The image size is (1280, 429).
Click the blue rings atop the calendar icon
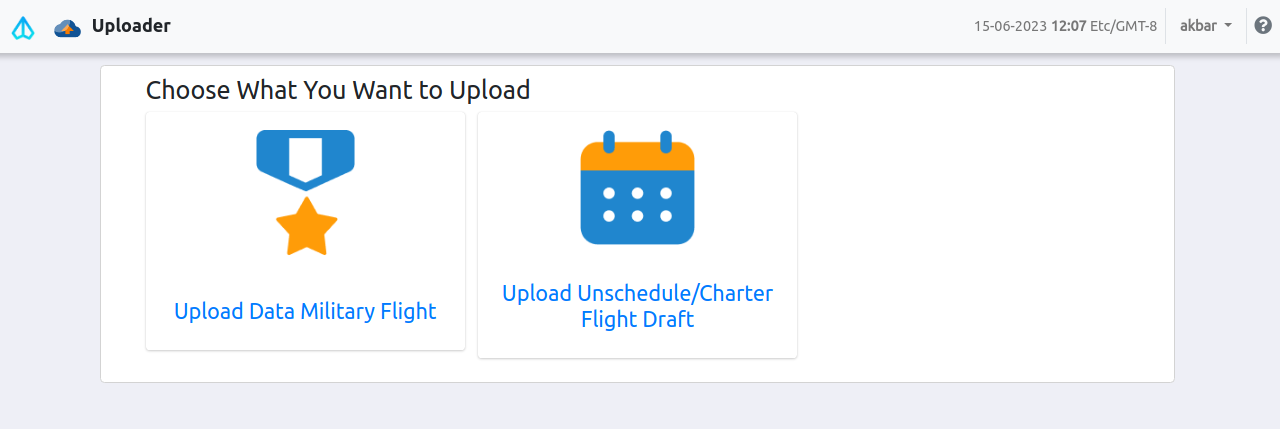point(609,141)
